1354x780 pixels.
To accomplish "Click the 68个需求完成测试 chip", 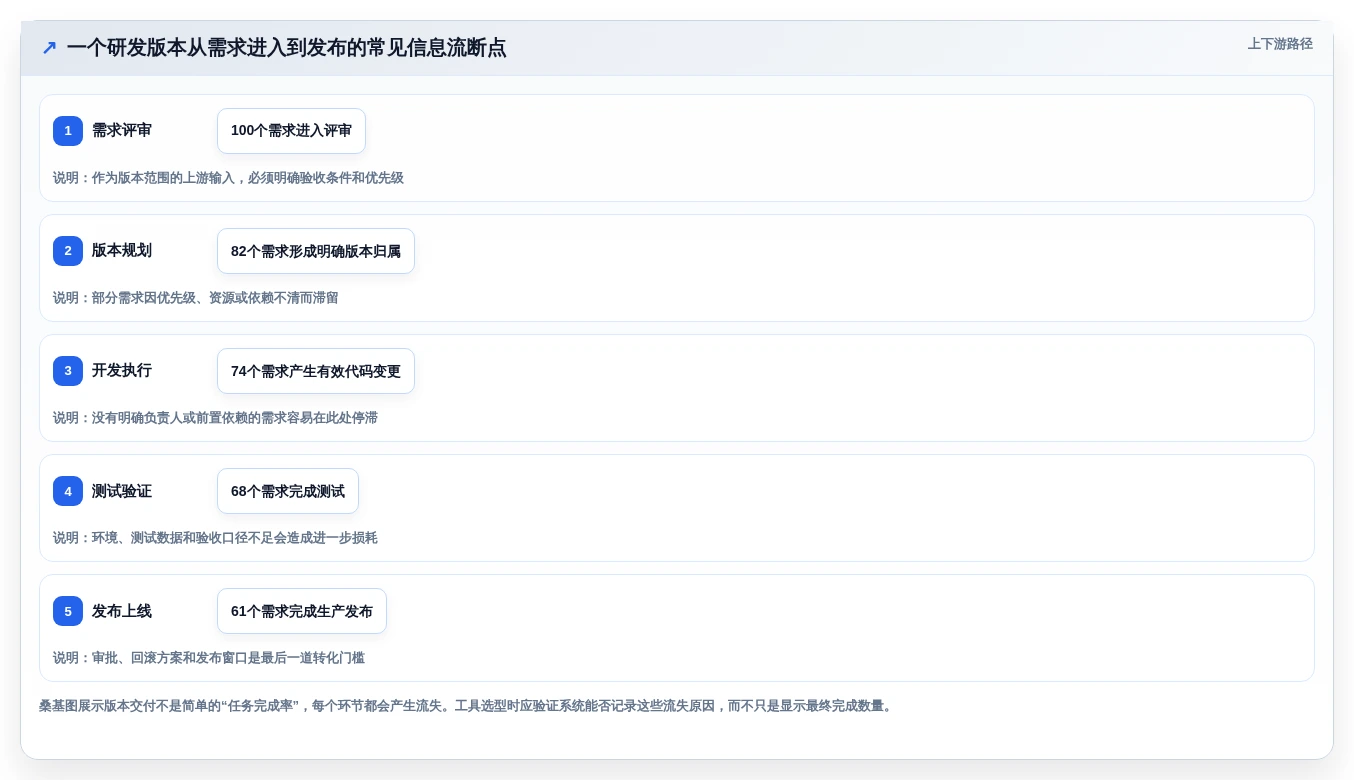I will (x=288, y=491).
